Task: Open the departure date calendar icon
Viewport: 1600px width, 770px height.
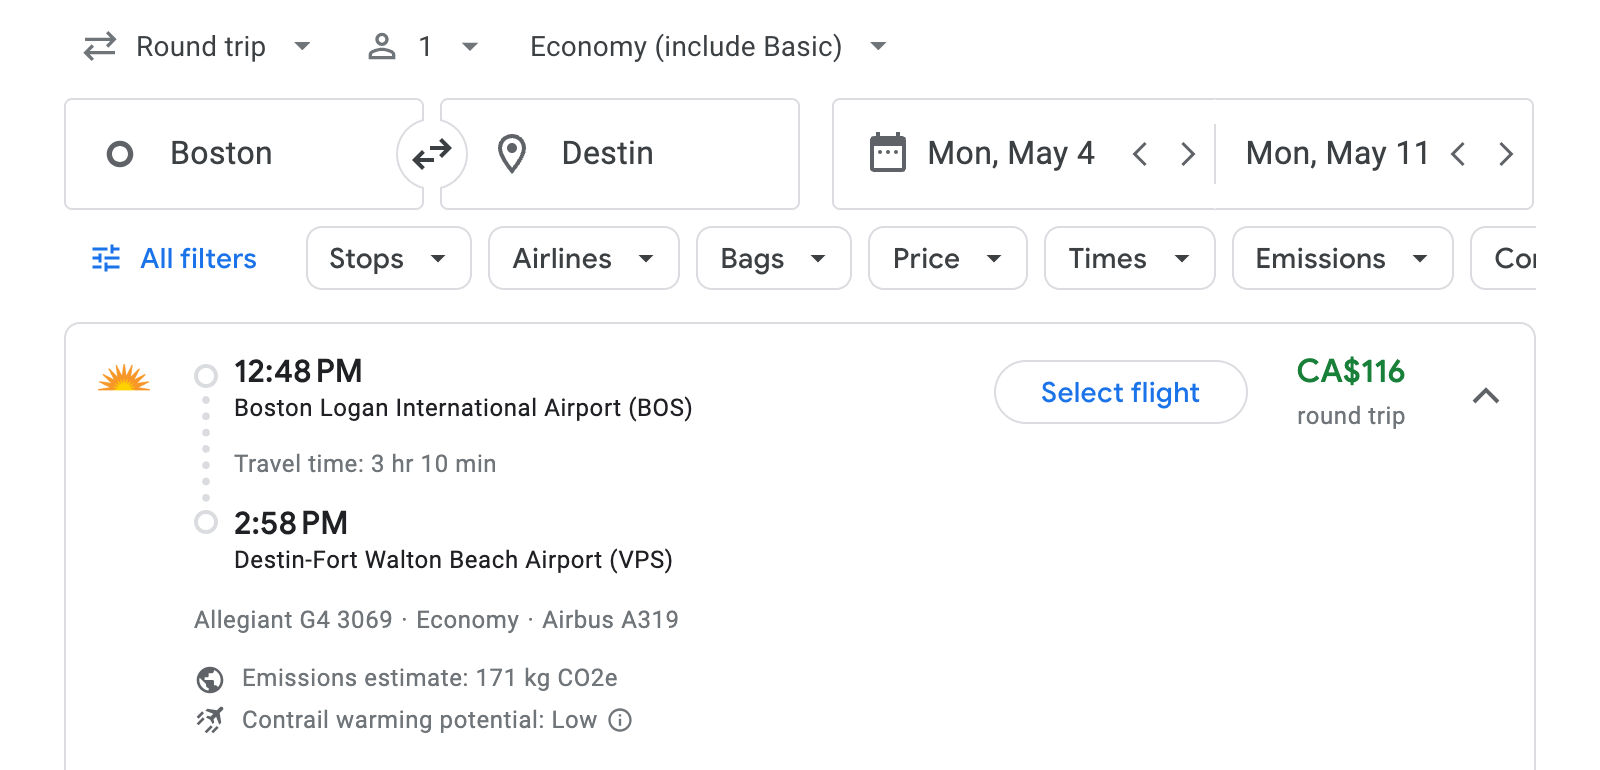Action: [886, 153]
